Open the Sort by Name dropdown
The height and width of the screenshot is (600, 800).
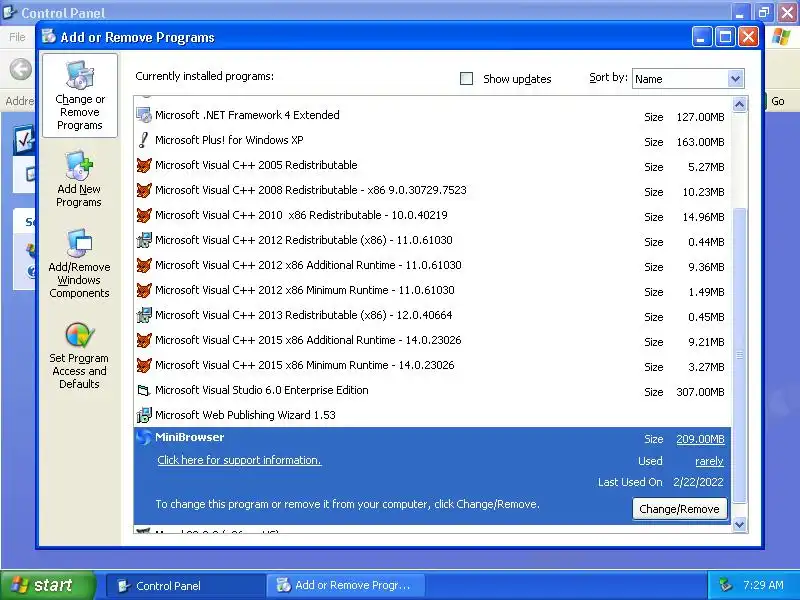coord(735,79)
